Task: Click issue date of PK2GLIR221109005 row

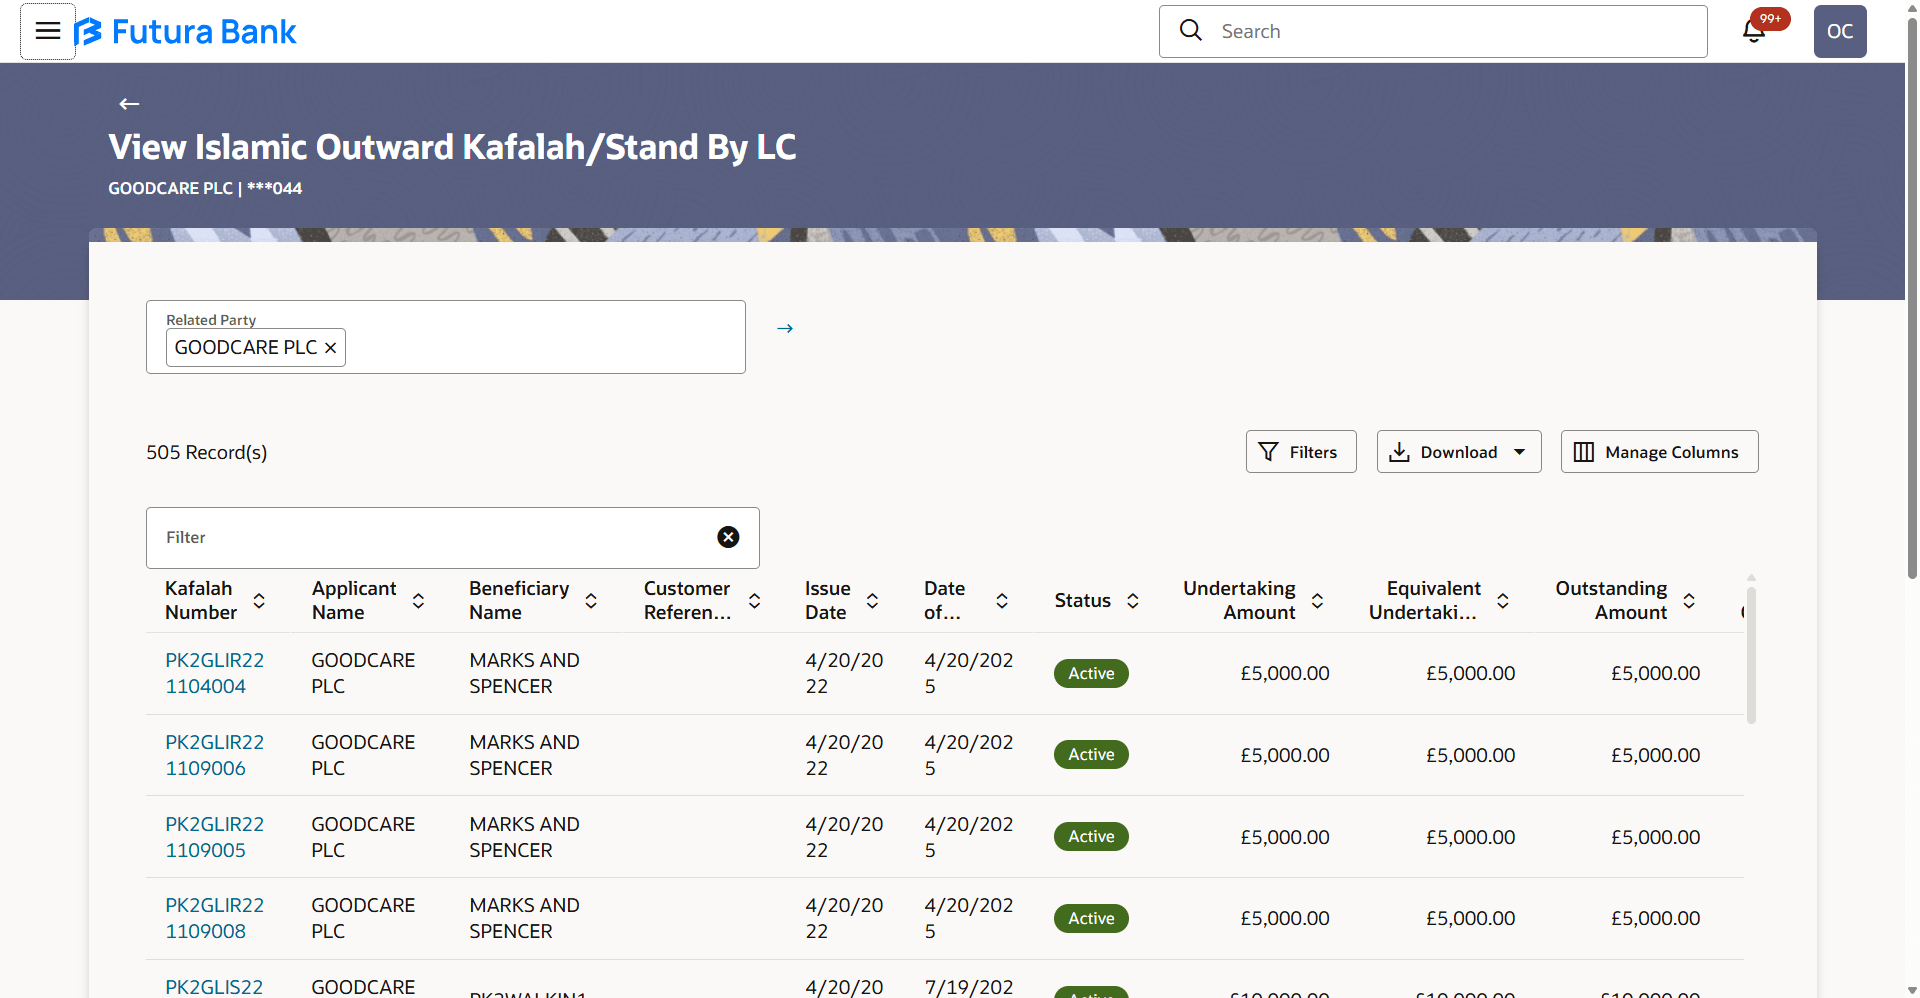Action: click(844, 837)
